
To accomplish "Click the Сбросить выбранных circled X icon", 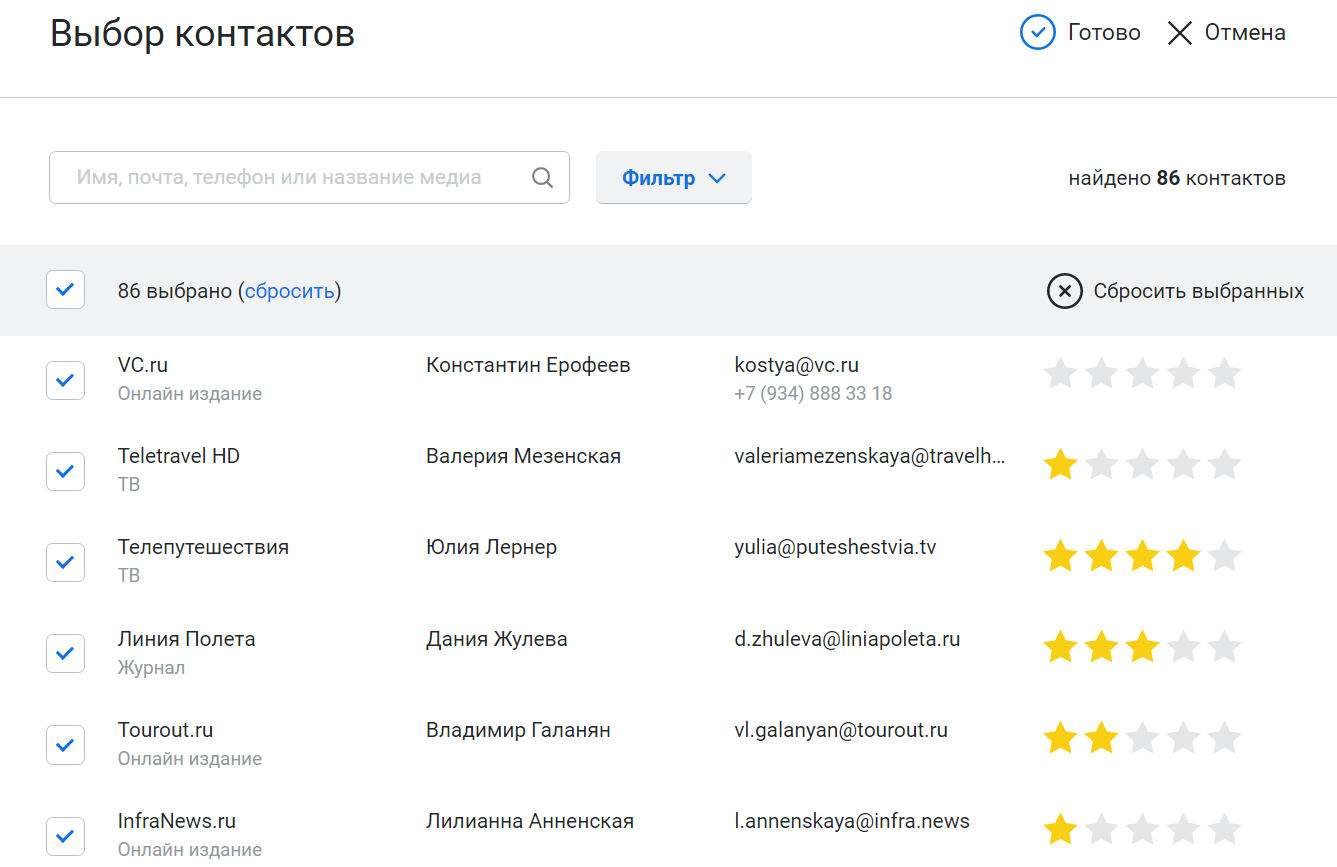I will 1064,291.
